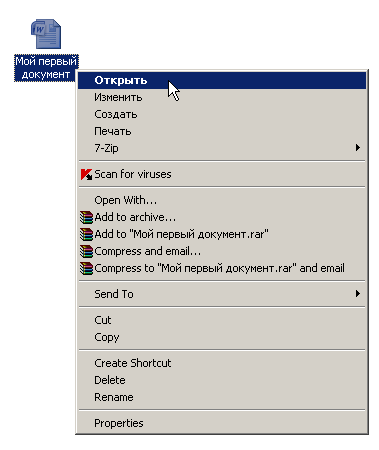Choose Copy from the context menu
379x450 pixels.
222,337
